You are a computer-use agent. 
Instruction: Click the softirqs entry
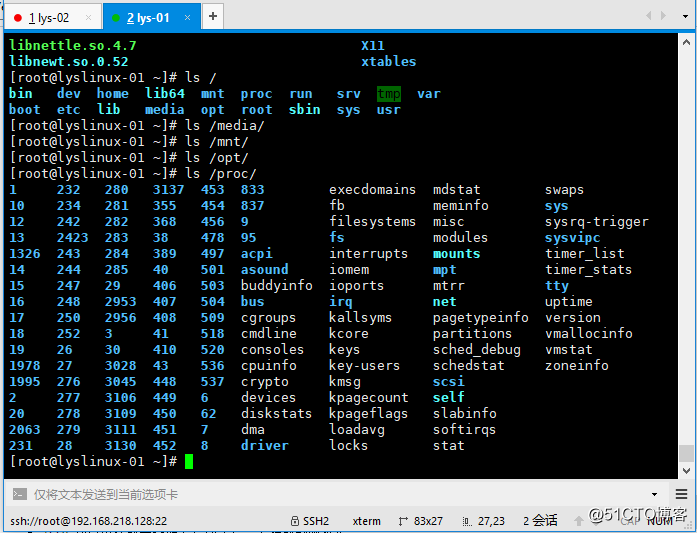click(465, 429)
